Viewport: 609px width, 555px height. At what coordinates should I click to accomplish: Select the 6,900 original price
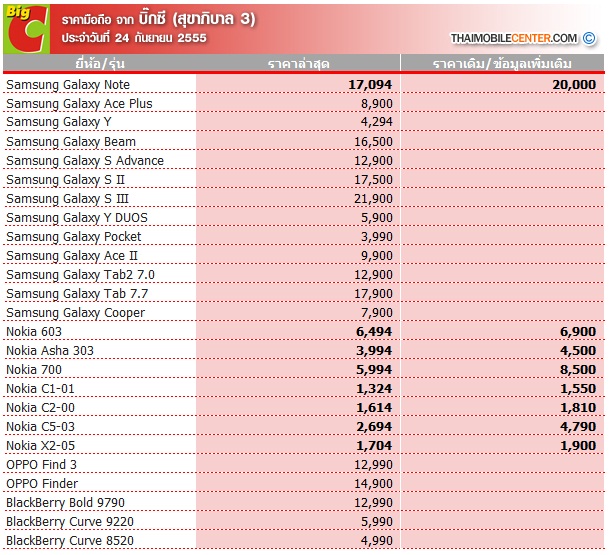click(x=578, y=332)
